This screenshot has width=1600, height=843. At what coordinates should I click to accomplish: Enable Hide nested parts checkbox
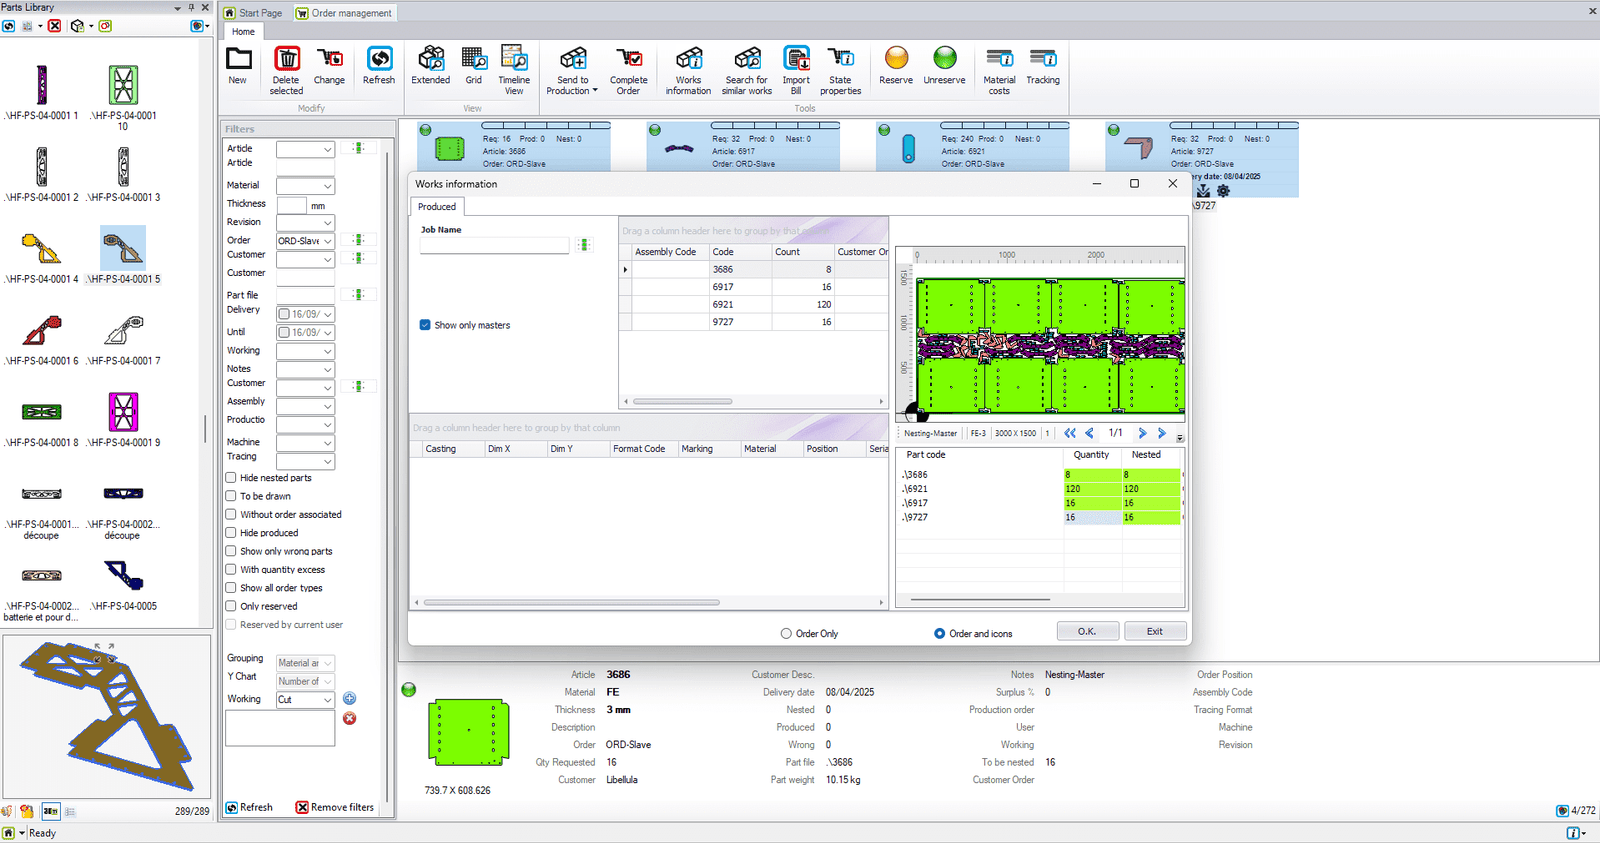tap(231, 478)
